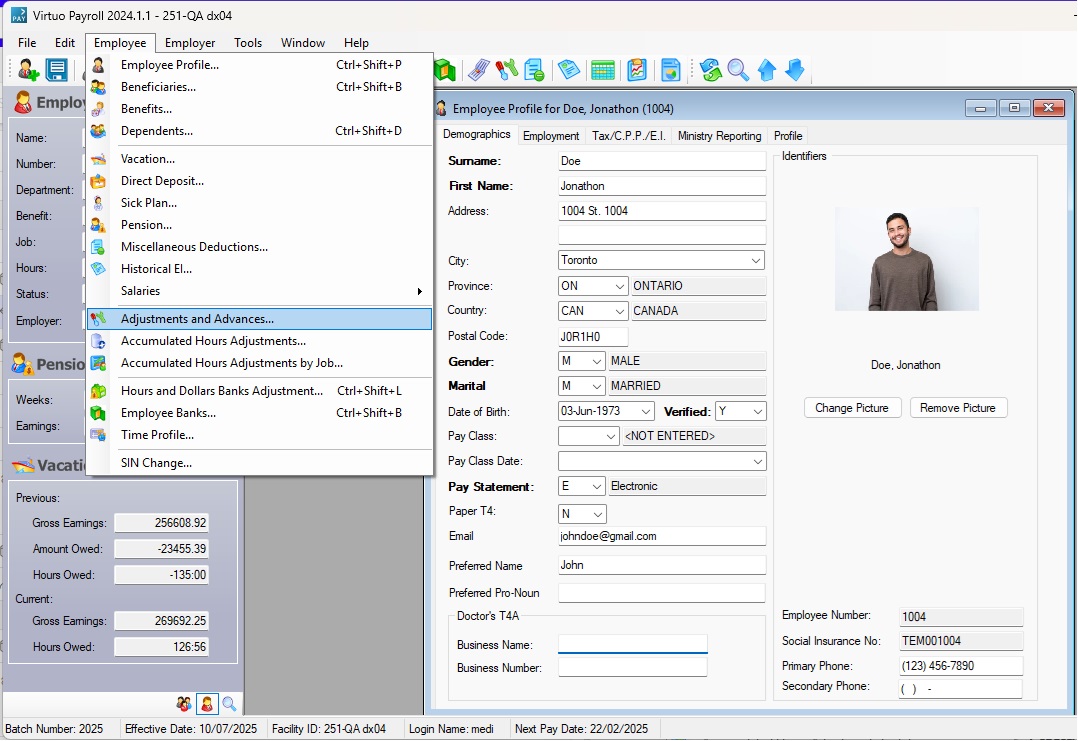
Task: Open the Province dropdown showing ON
Action: point(618,286)
